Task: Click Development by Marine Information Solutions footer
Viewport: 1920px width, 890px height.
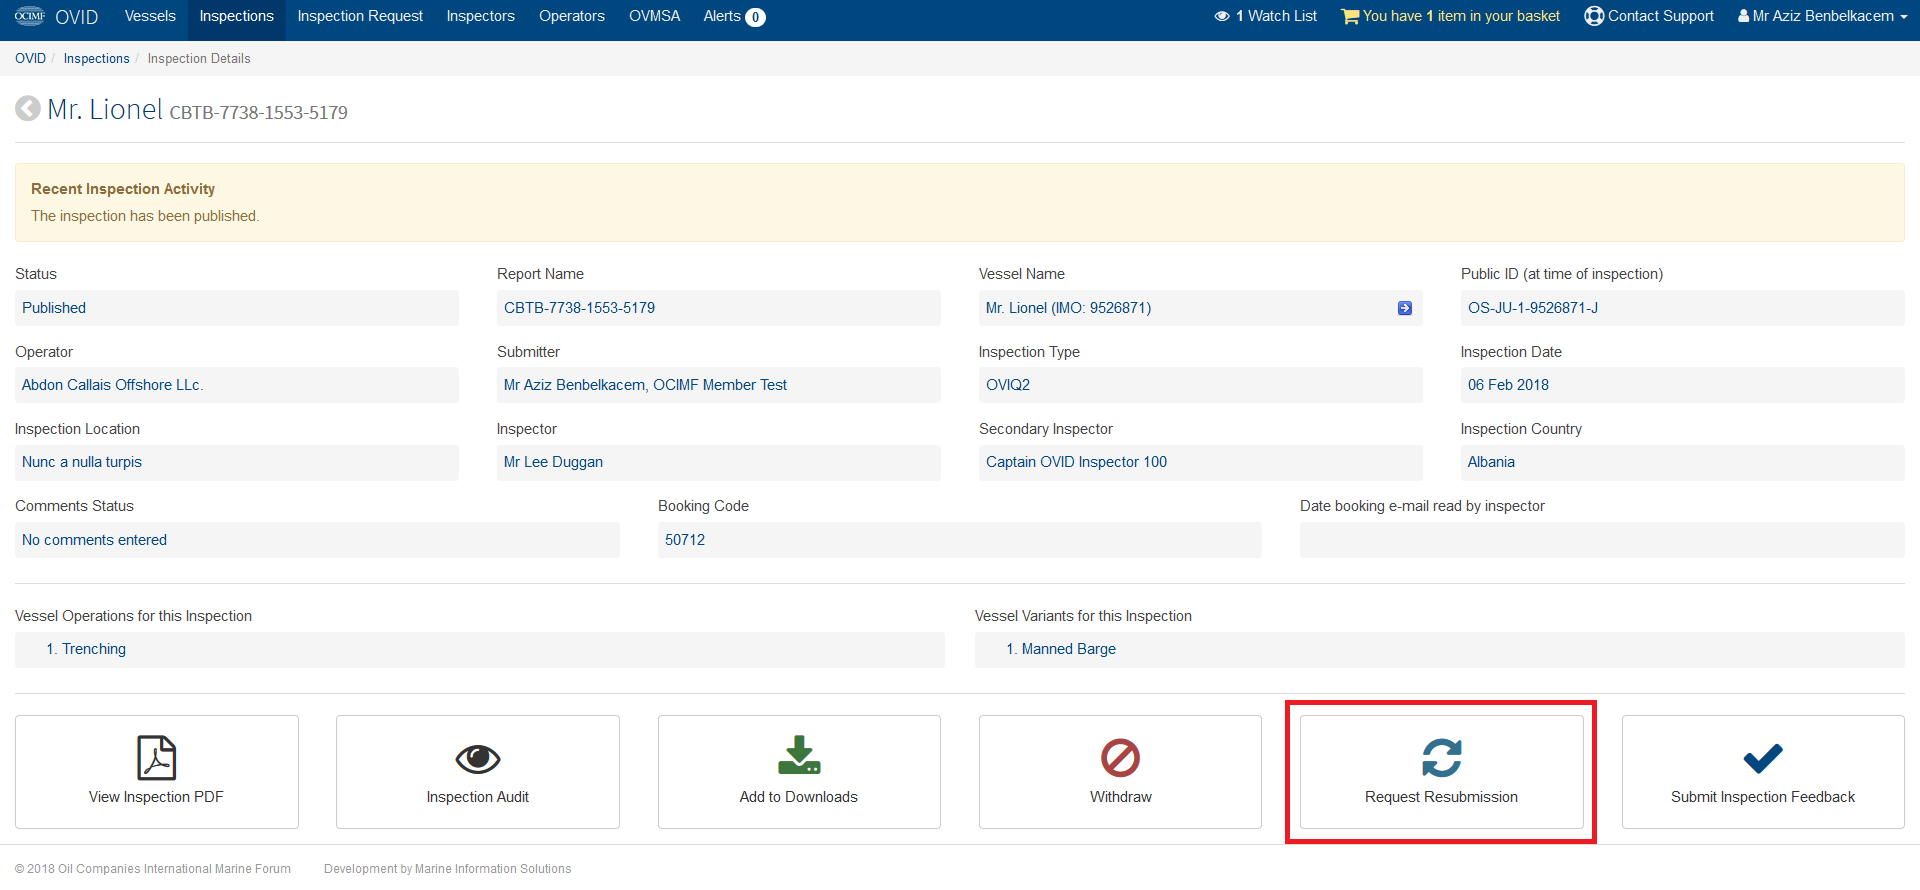Action: pyautogui.click(x=448, y=869)
